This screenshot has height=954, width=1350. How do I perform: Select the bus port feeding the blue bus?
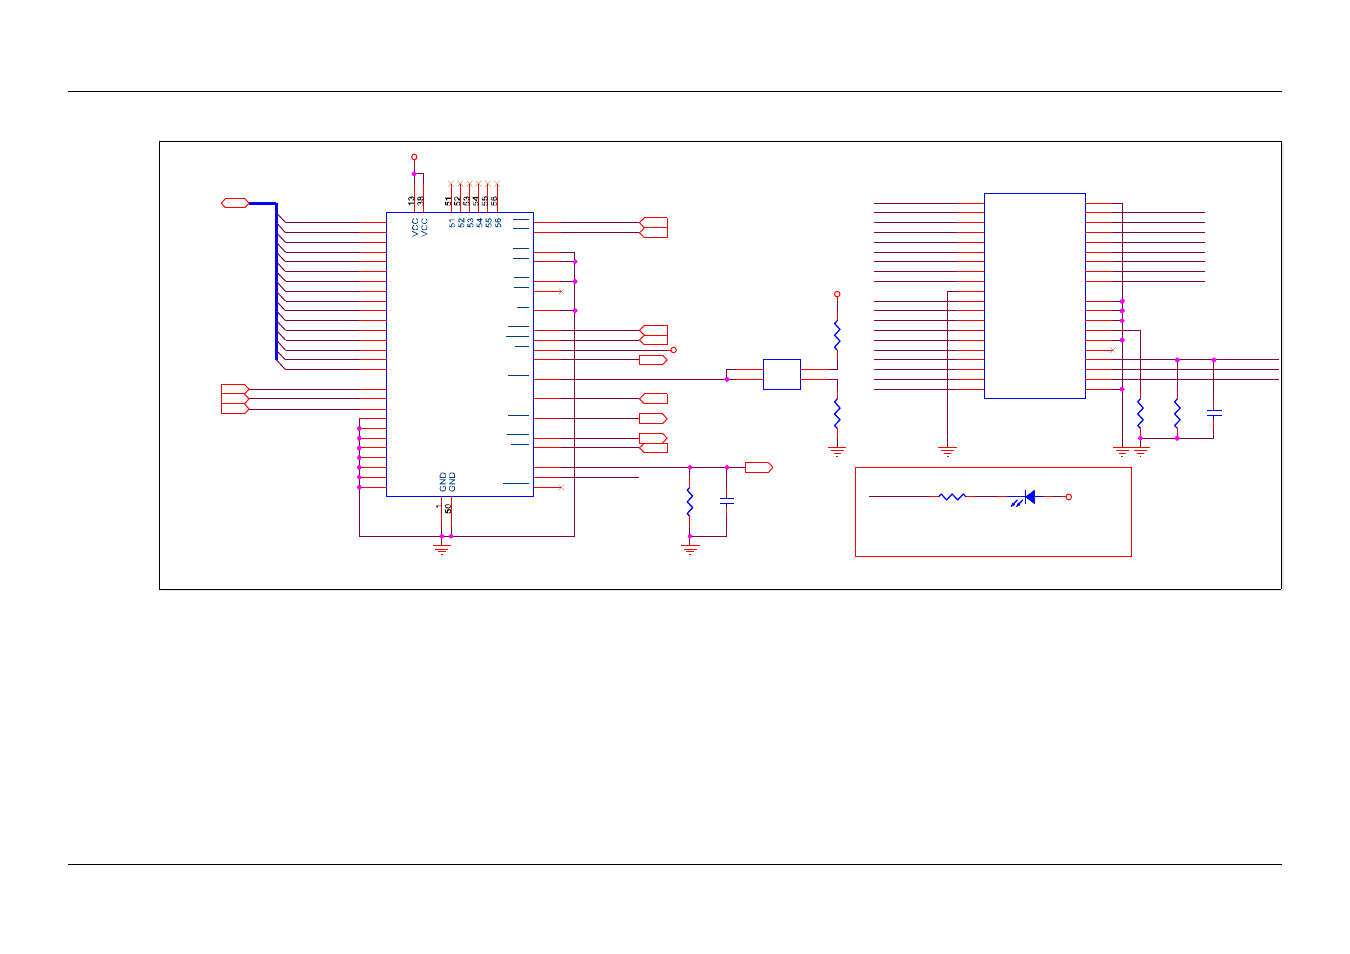(235, 203)
